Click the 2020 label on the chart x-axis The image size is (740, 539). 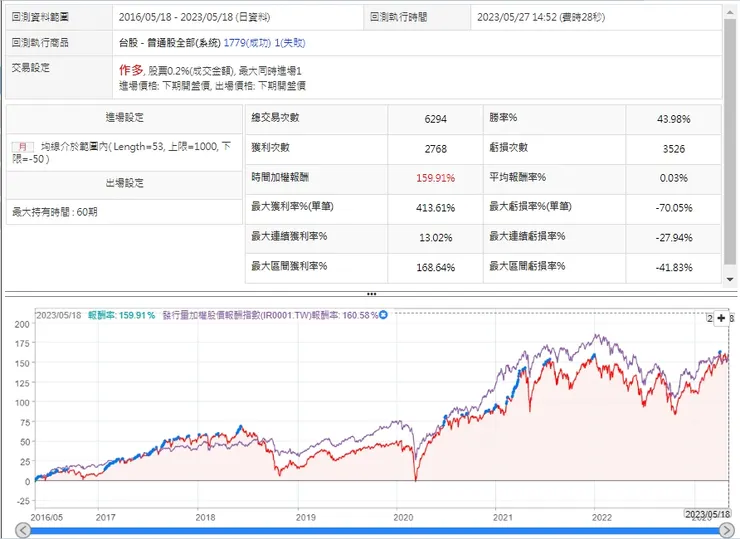coord(403,517)
